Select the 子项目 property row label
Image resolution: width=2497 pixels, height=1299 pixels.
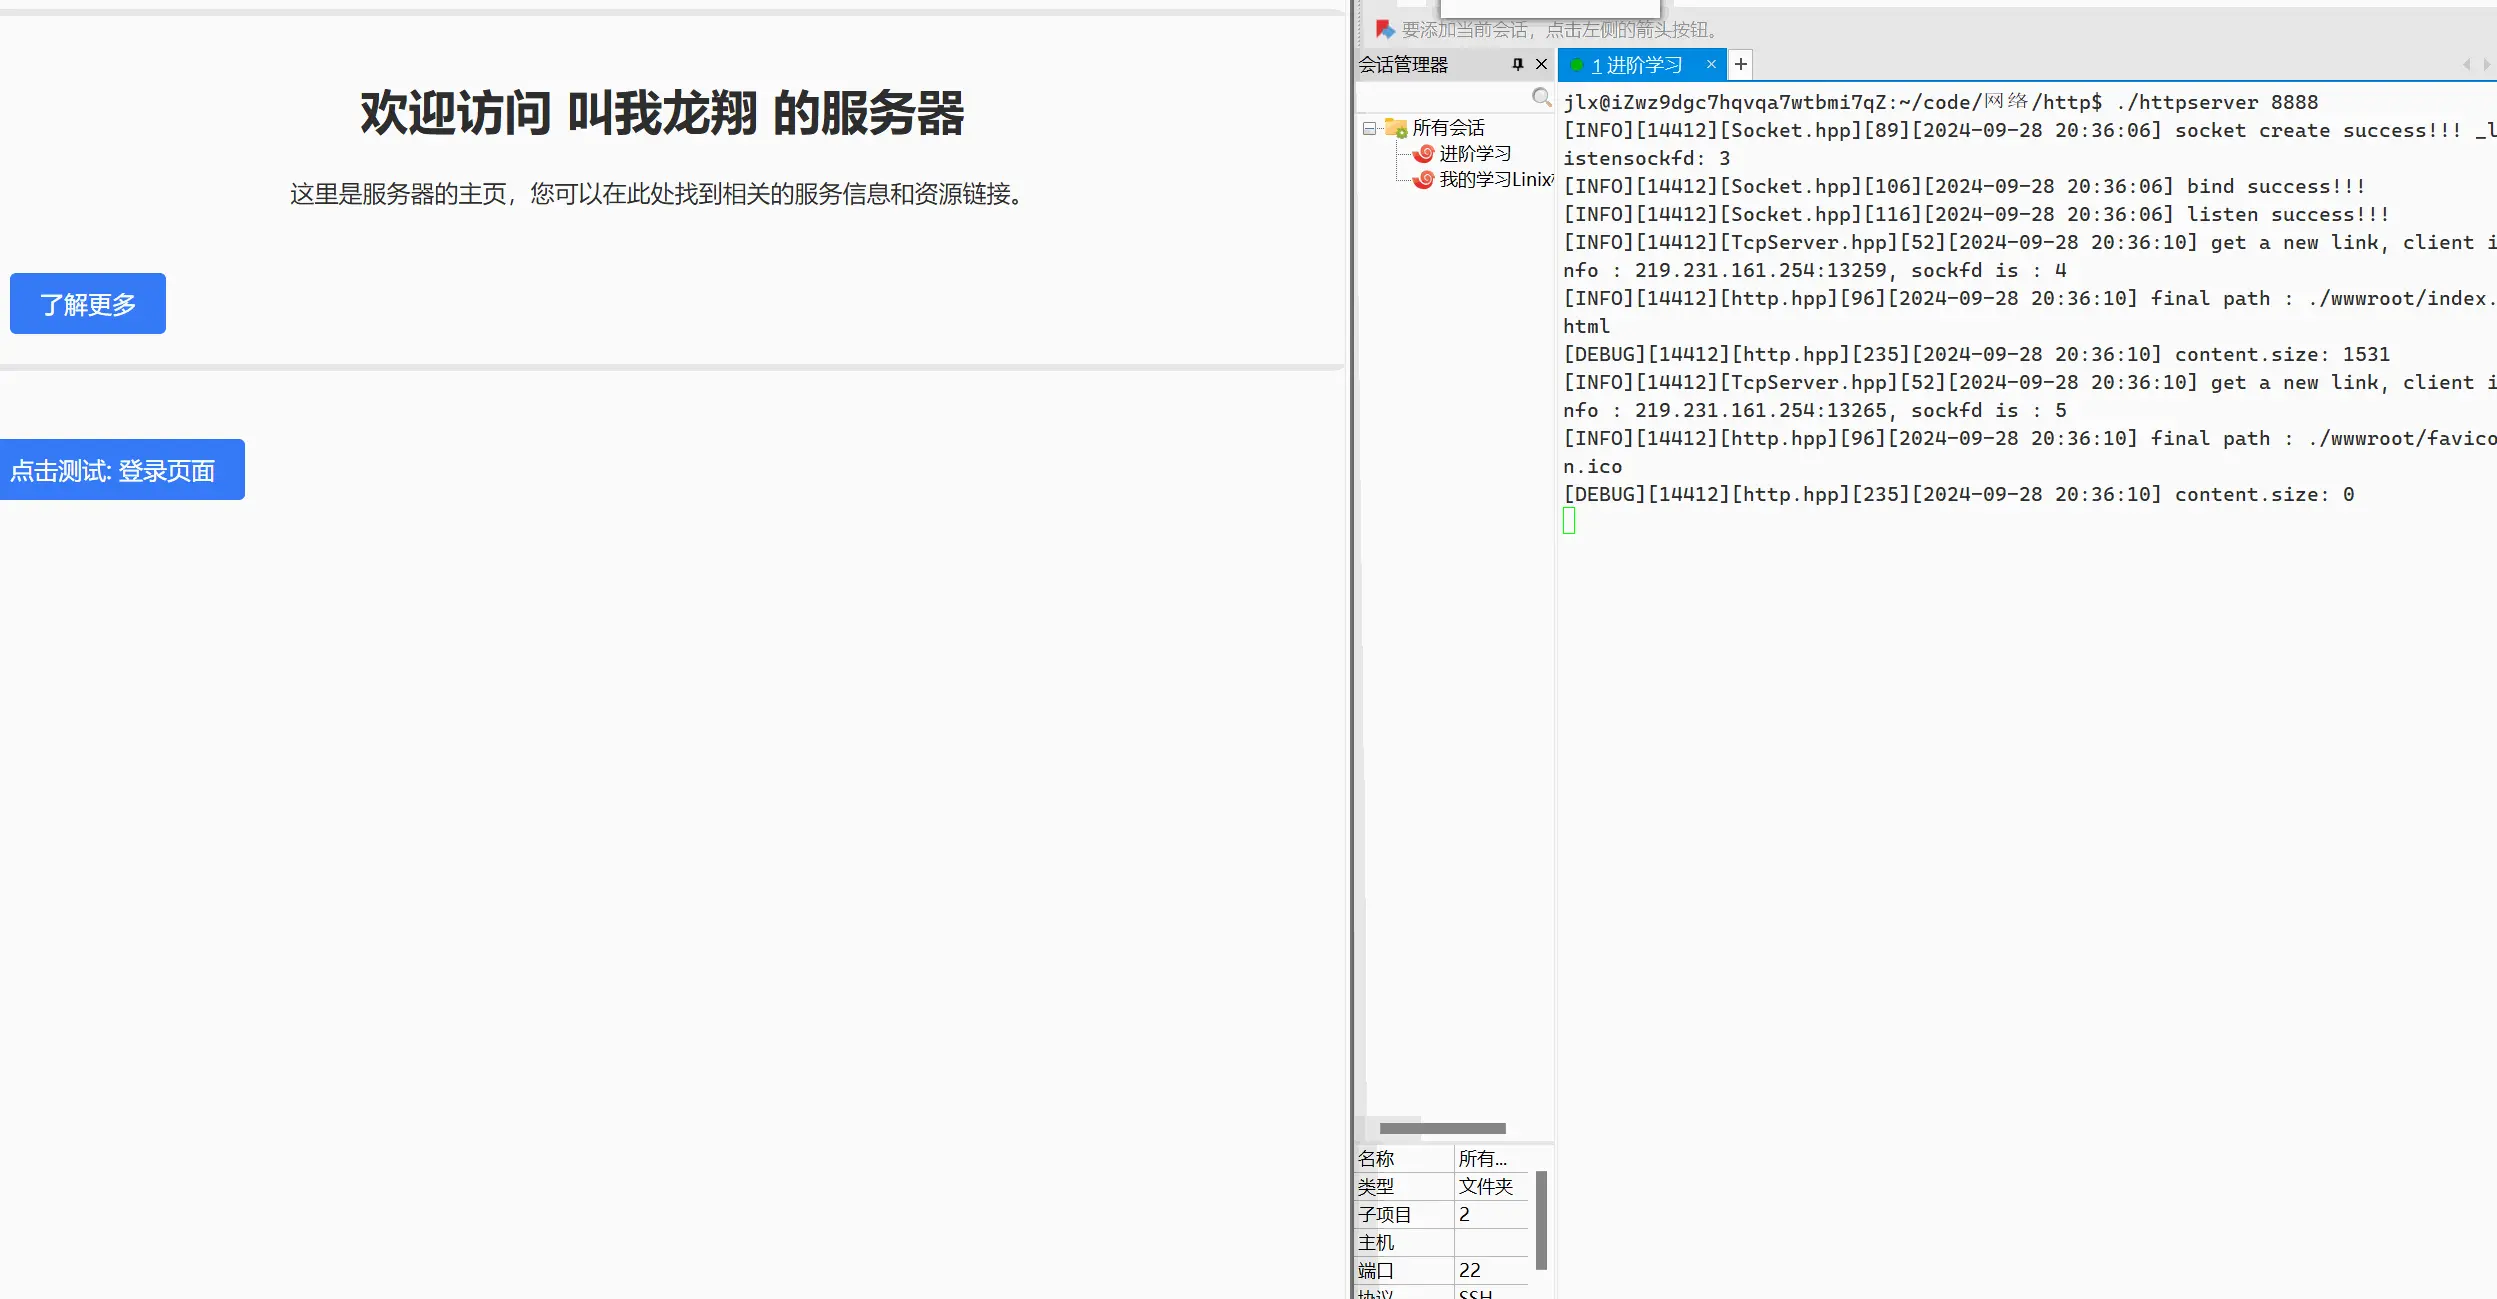[x=1385, y=1215]
